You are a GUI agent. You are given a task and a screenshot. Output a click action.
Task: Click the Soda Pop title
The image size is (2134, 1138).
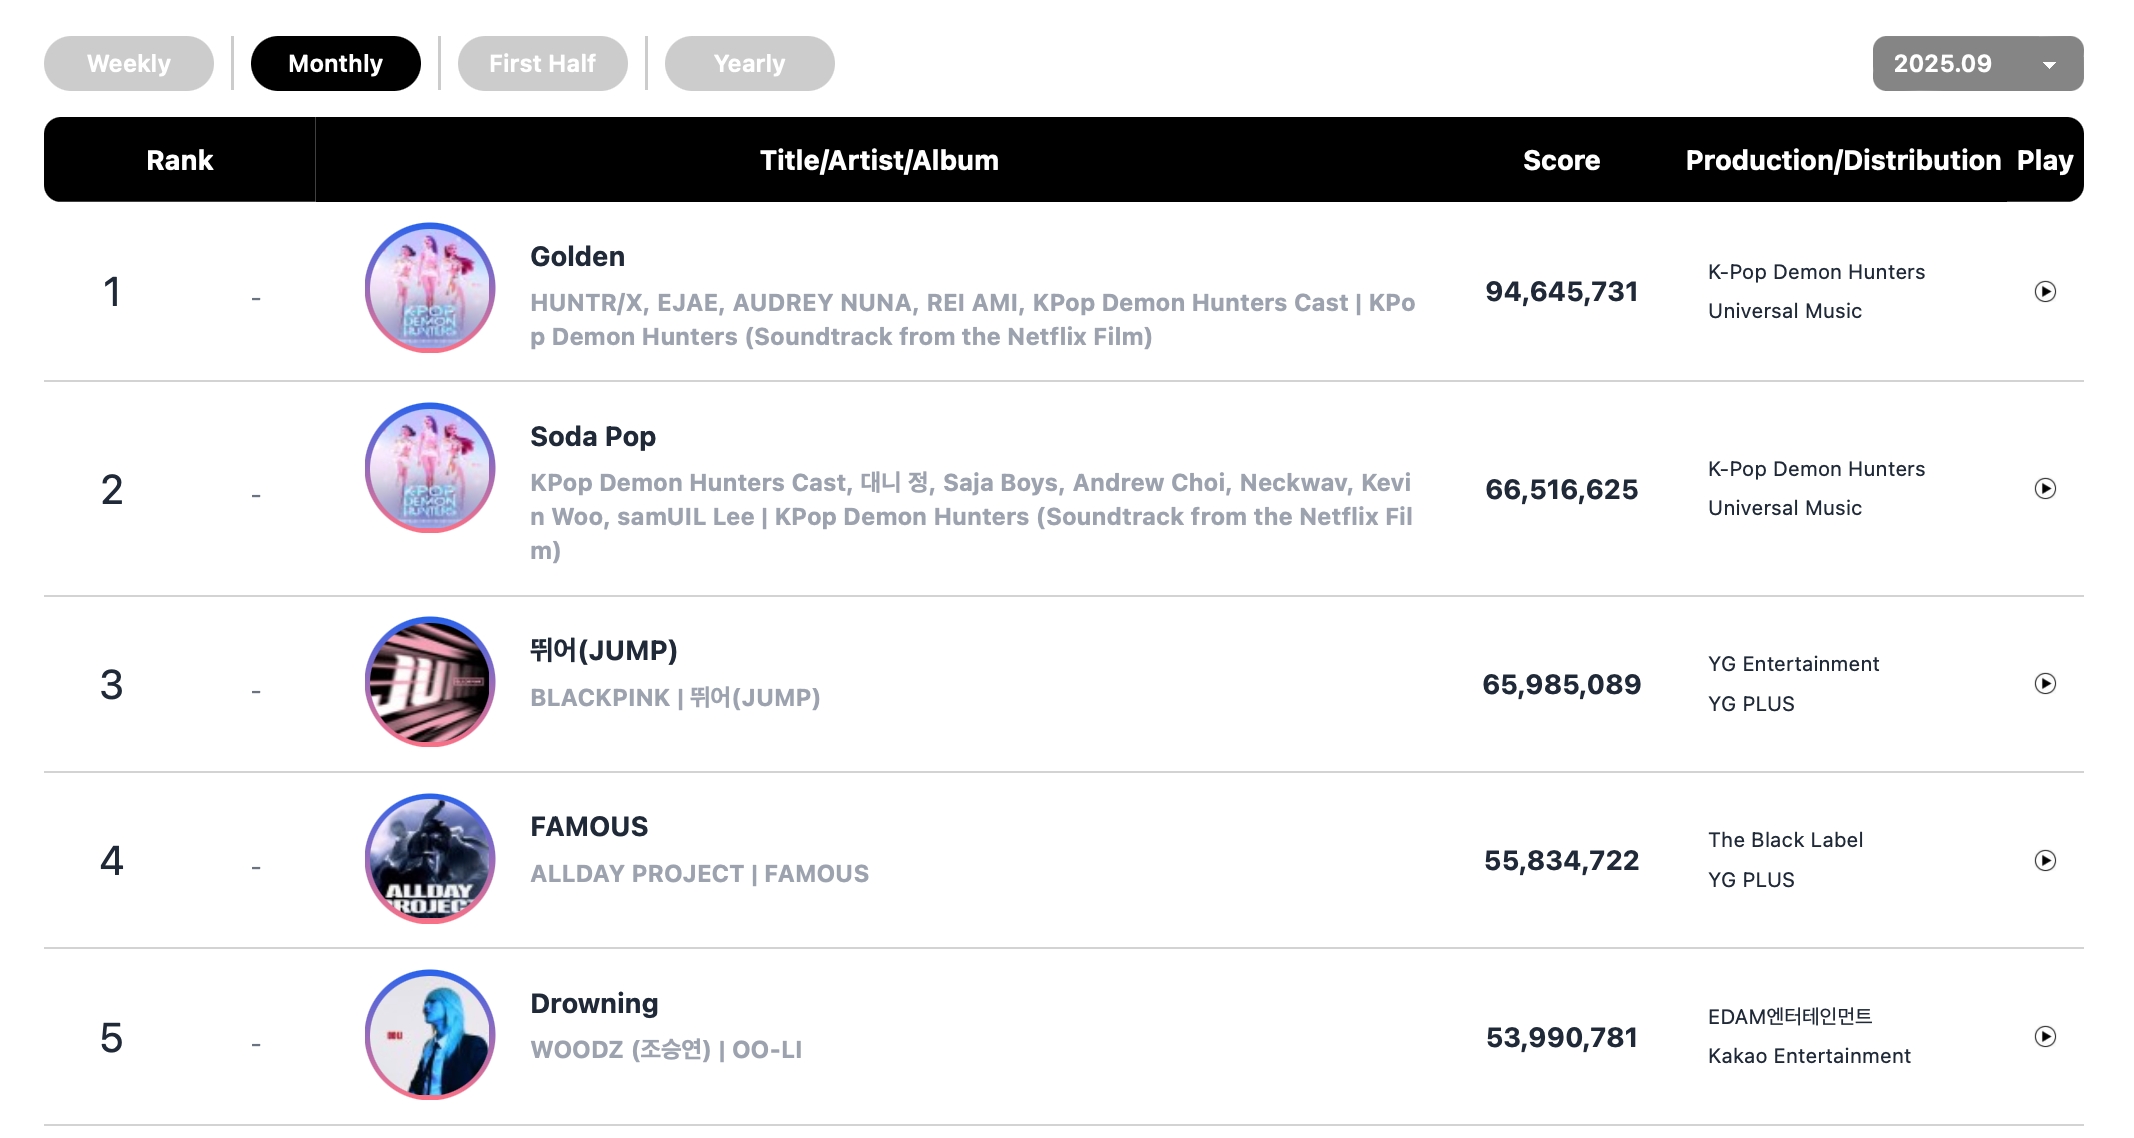coord(593,437)
